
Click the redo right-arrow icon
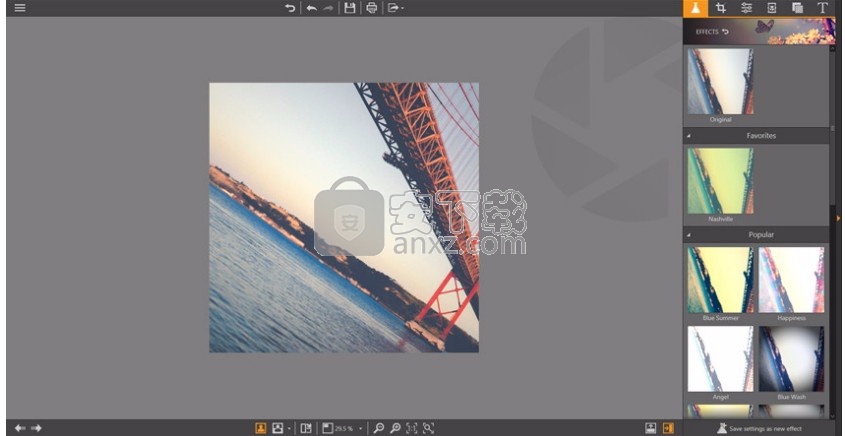pyautogui.click(x=328, y=8)
